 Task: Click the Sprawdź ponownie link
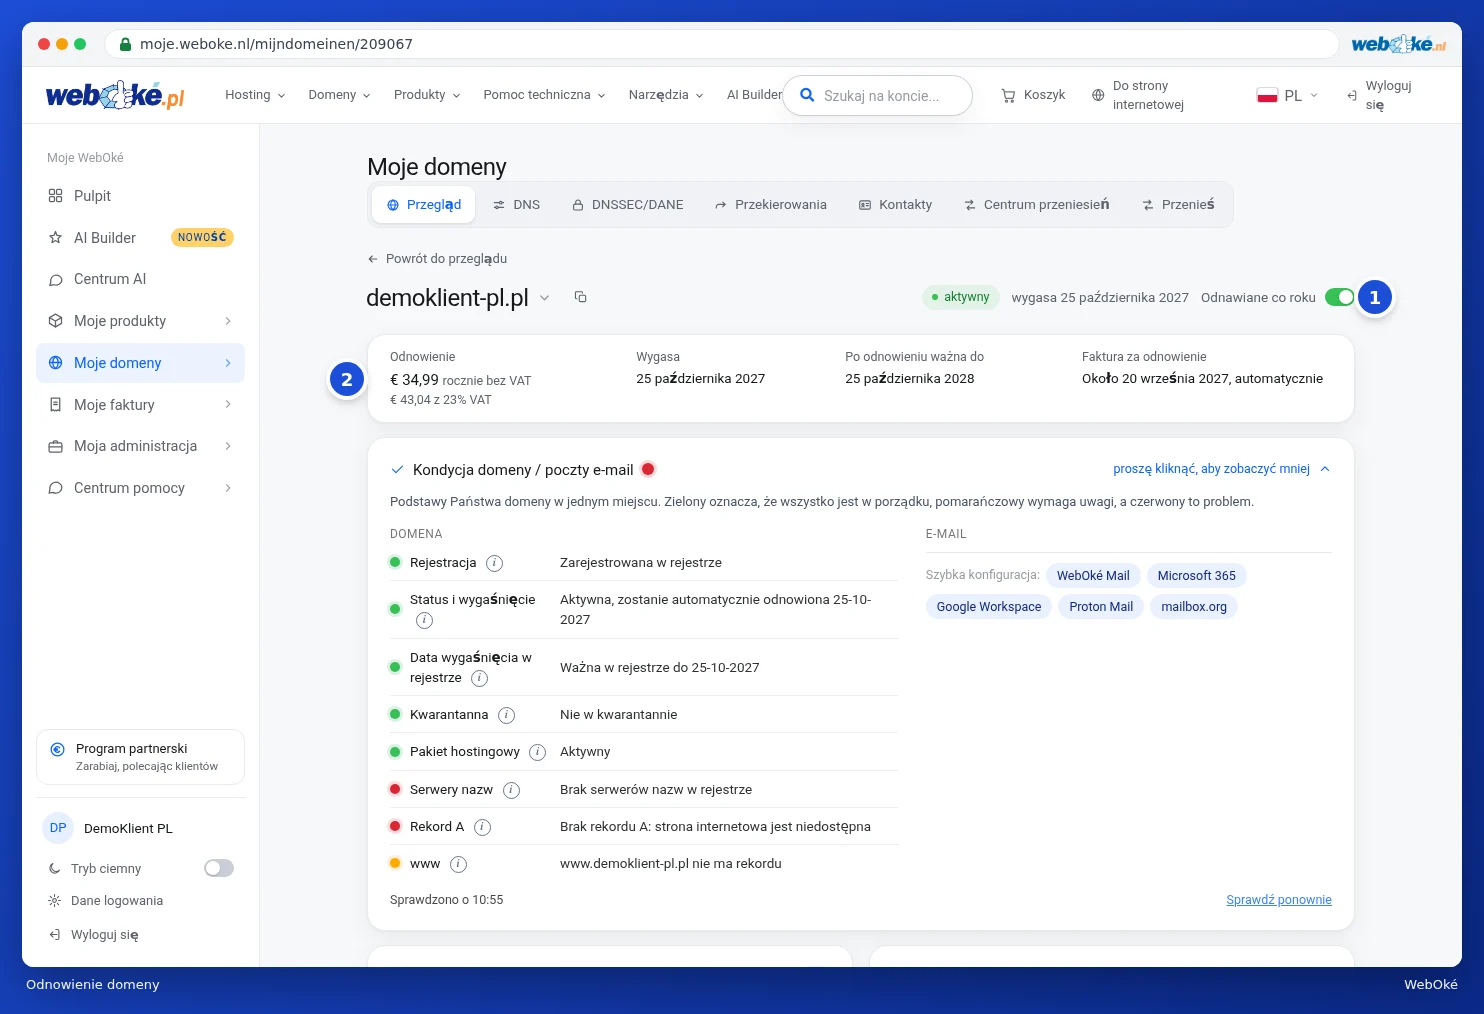pos(1279,900)
